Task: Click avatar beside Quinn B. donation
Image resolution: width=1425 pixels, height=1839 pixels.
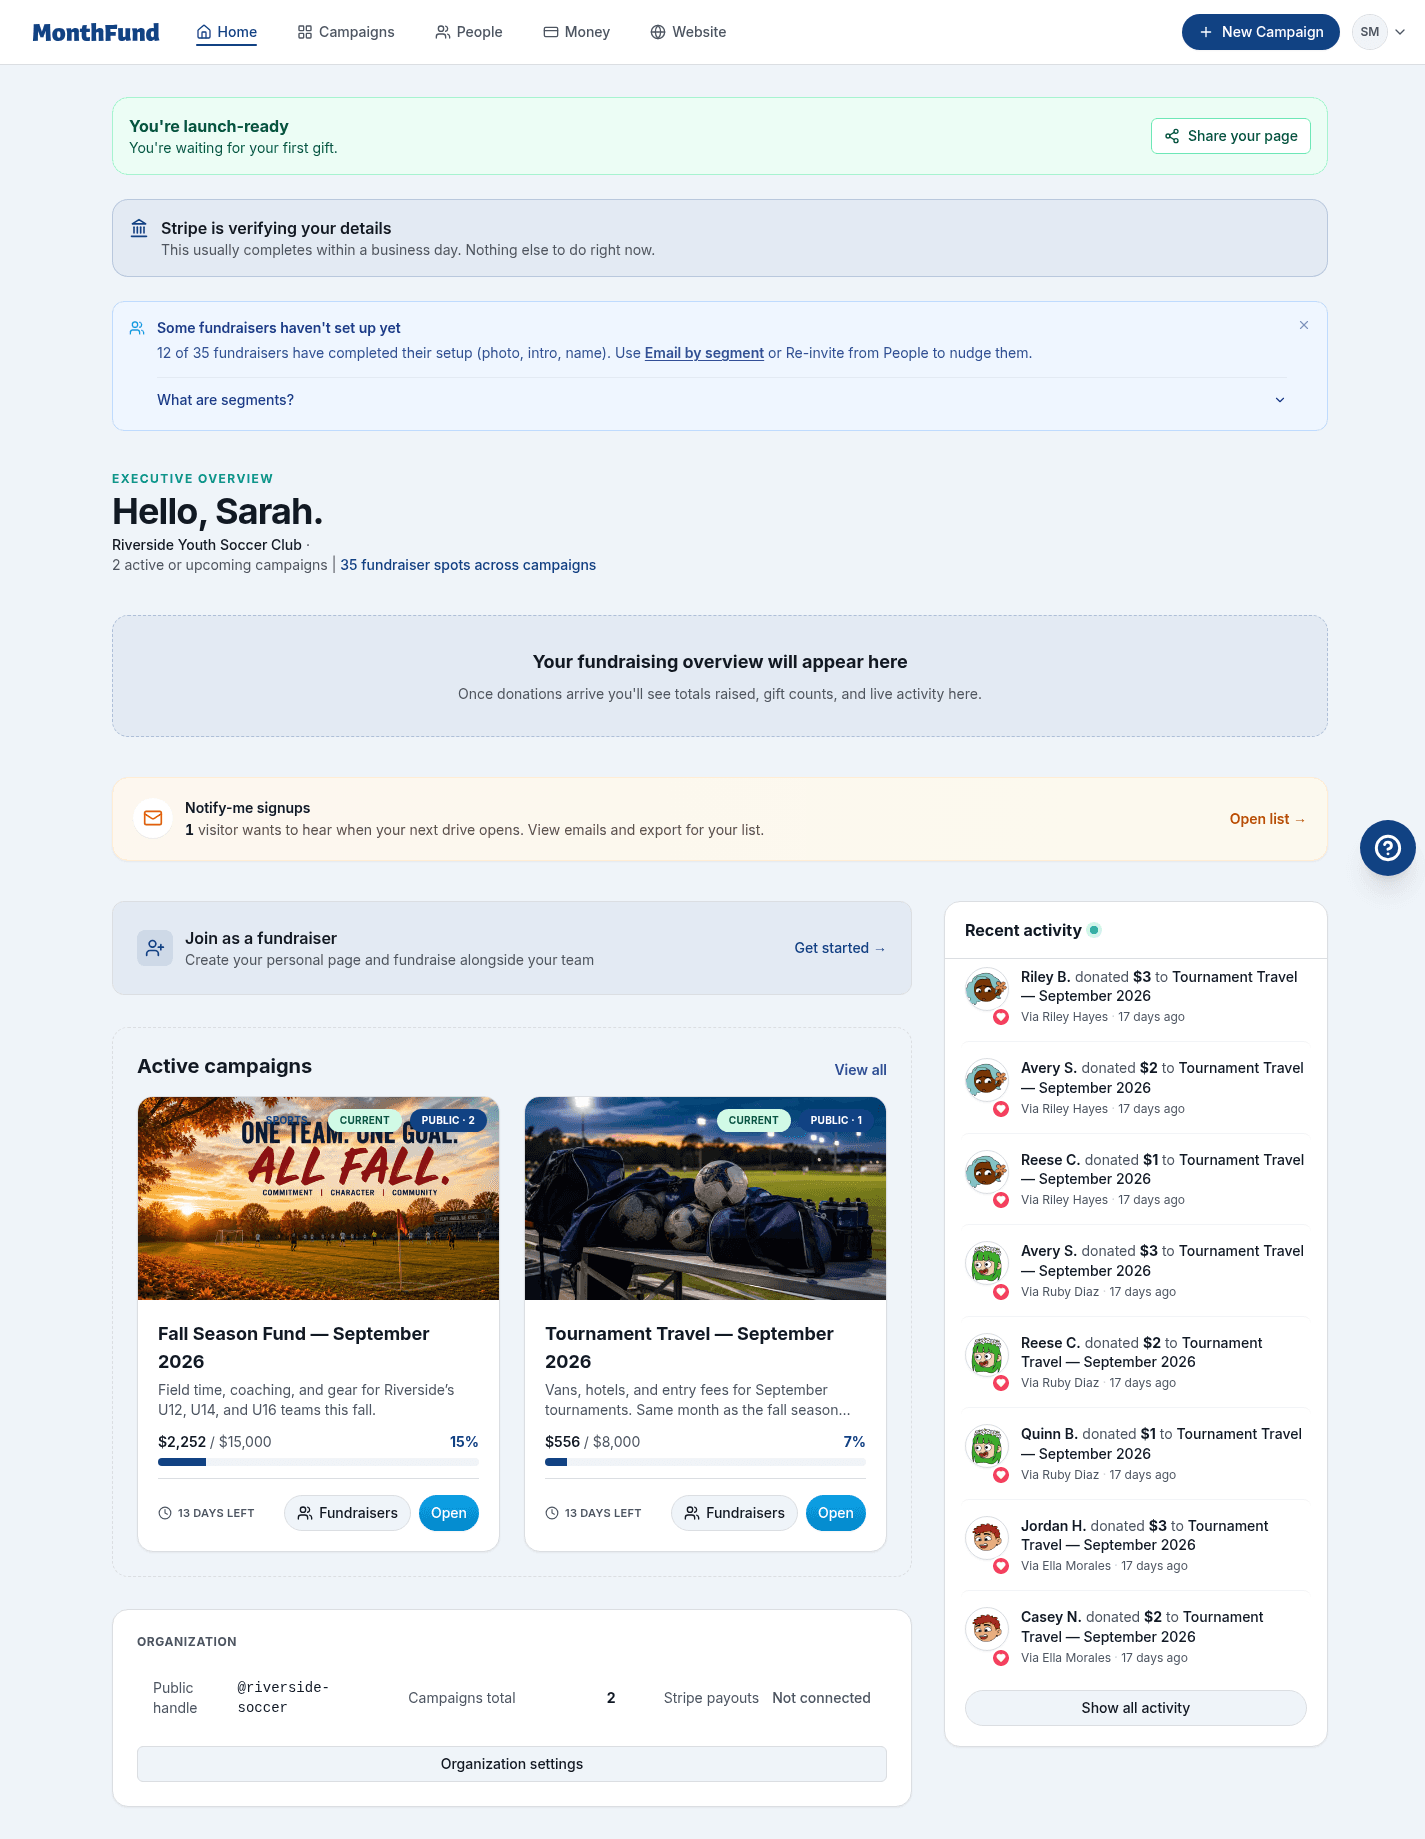Action: 987,1446
